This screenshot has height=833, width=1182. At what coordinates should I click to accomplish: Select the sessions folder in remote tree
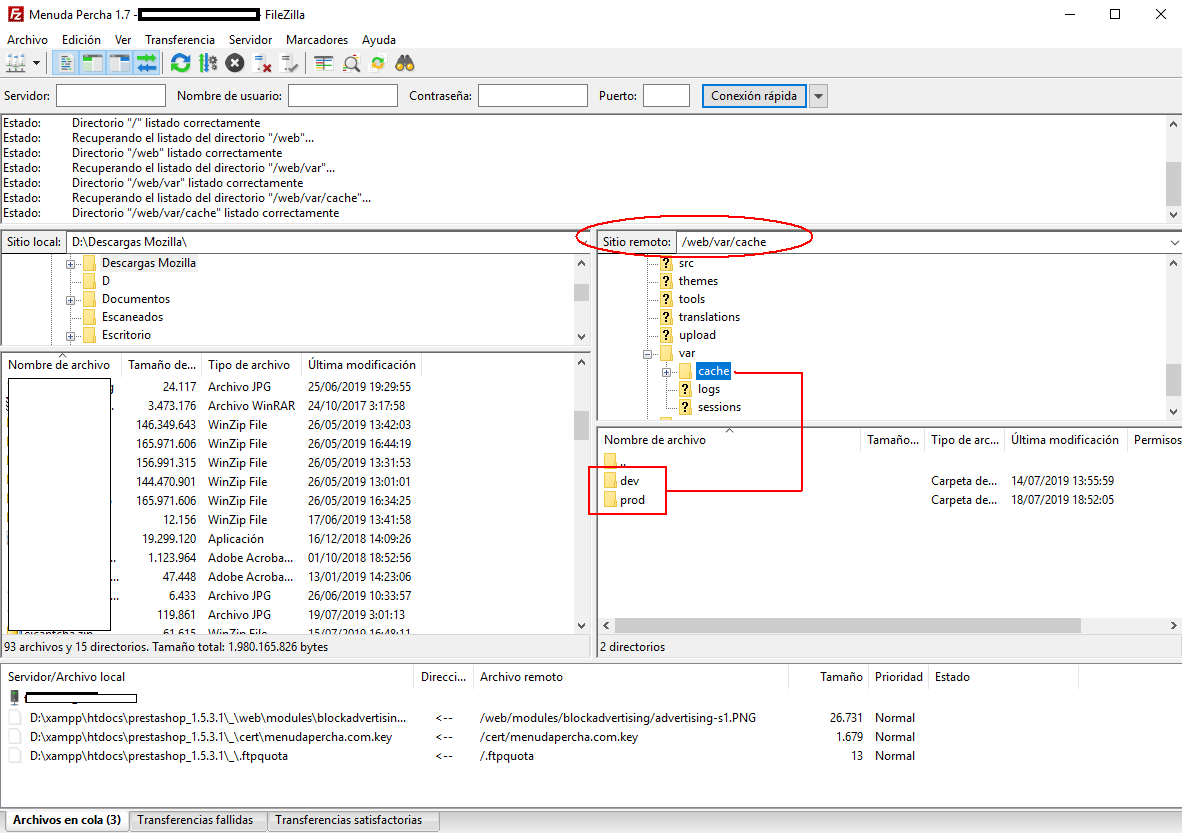(x=719, y=407)
